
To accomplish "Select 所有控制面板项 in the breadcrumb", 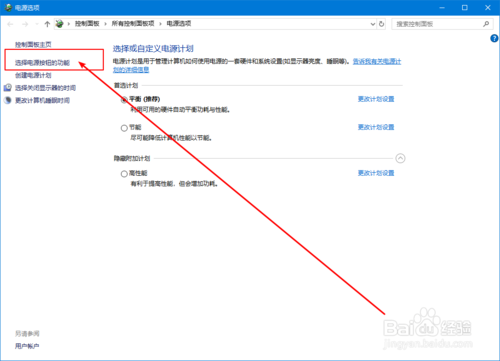I will (133, 24).
